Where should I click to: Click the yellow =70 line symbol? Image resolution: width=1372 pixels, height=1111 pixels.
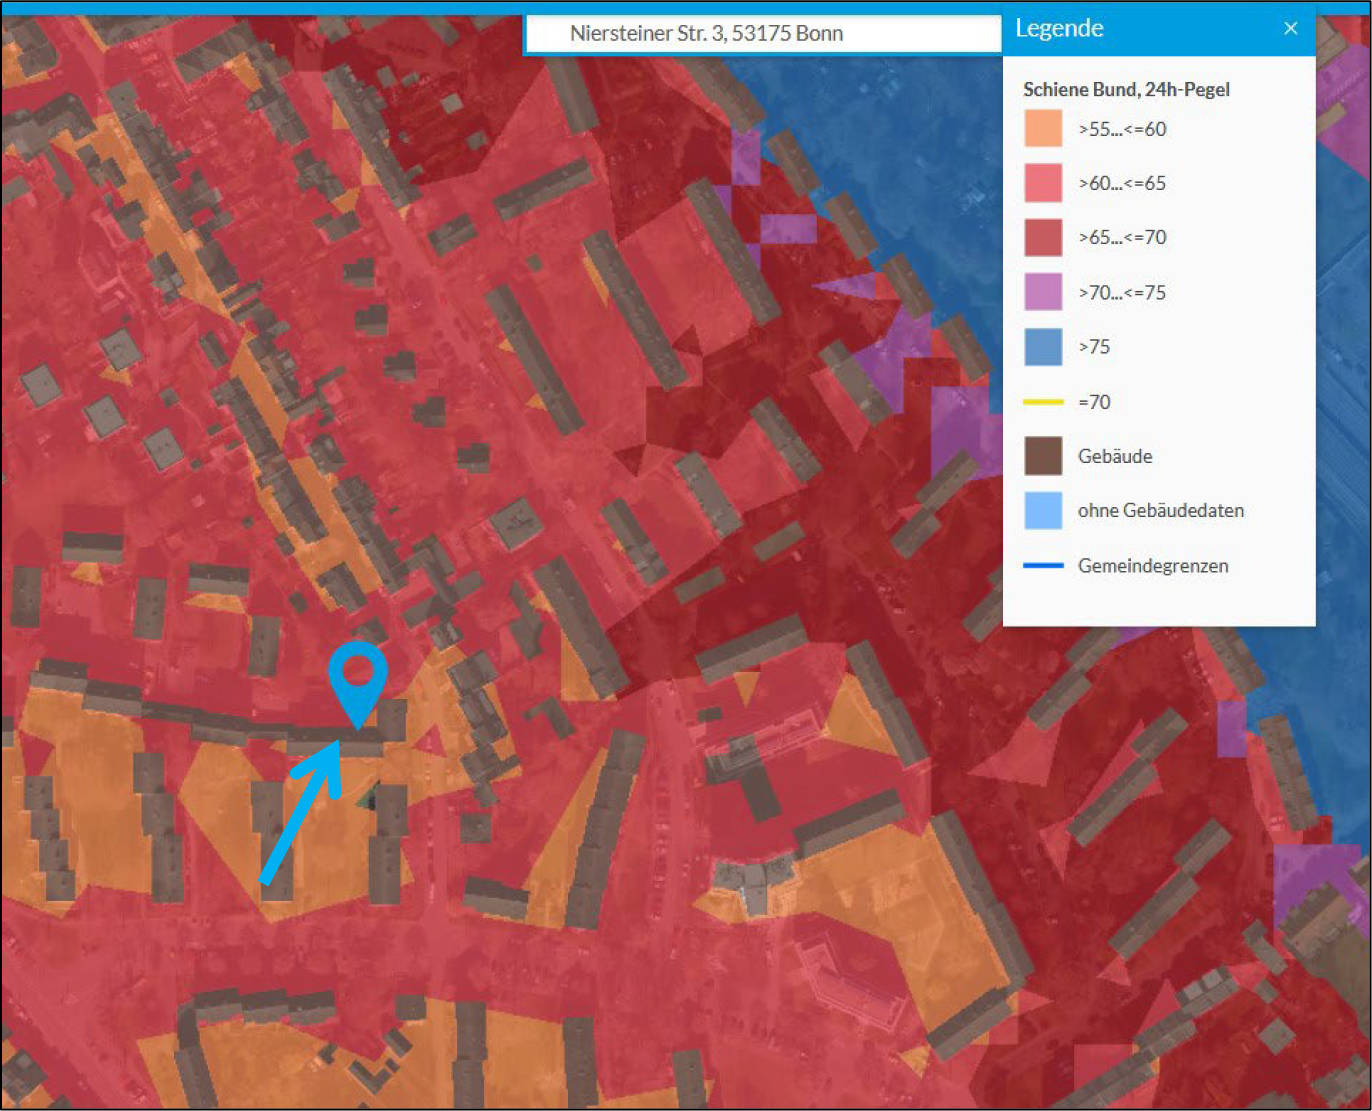(x=1043, y=402)
